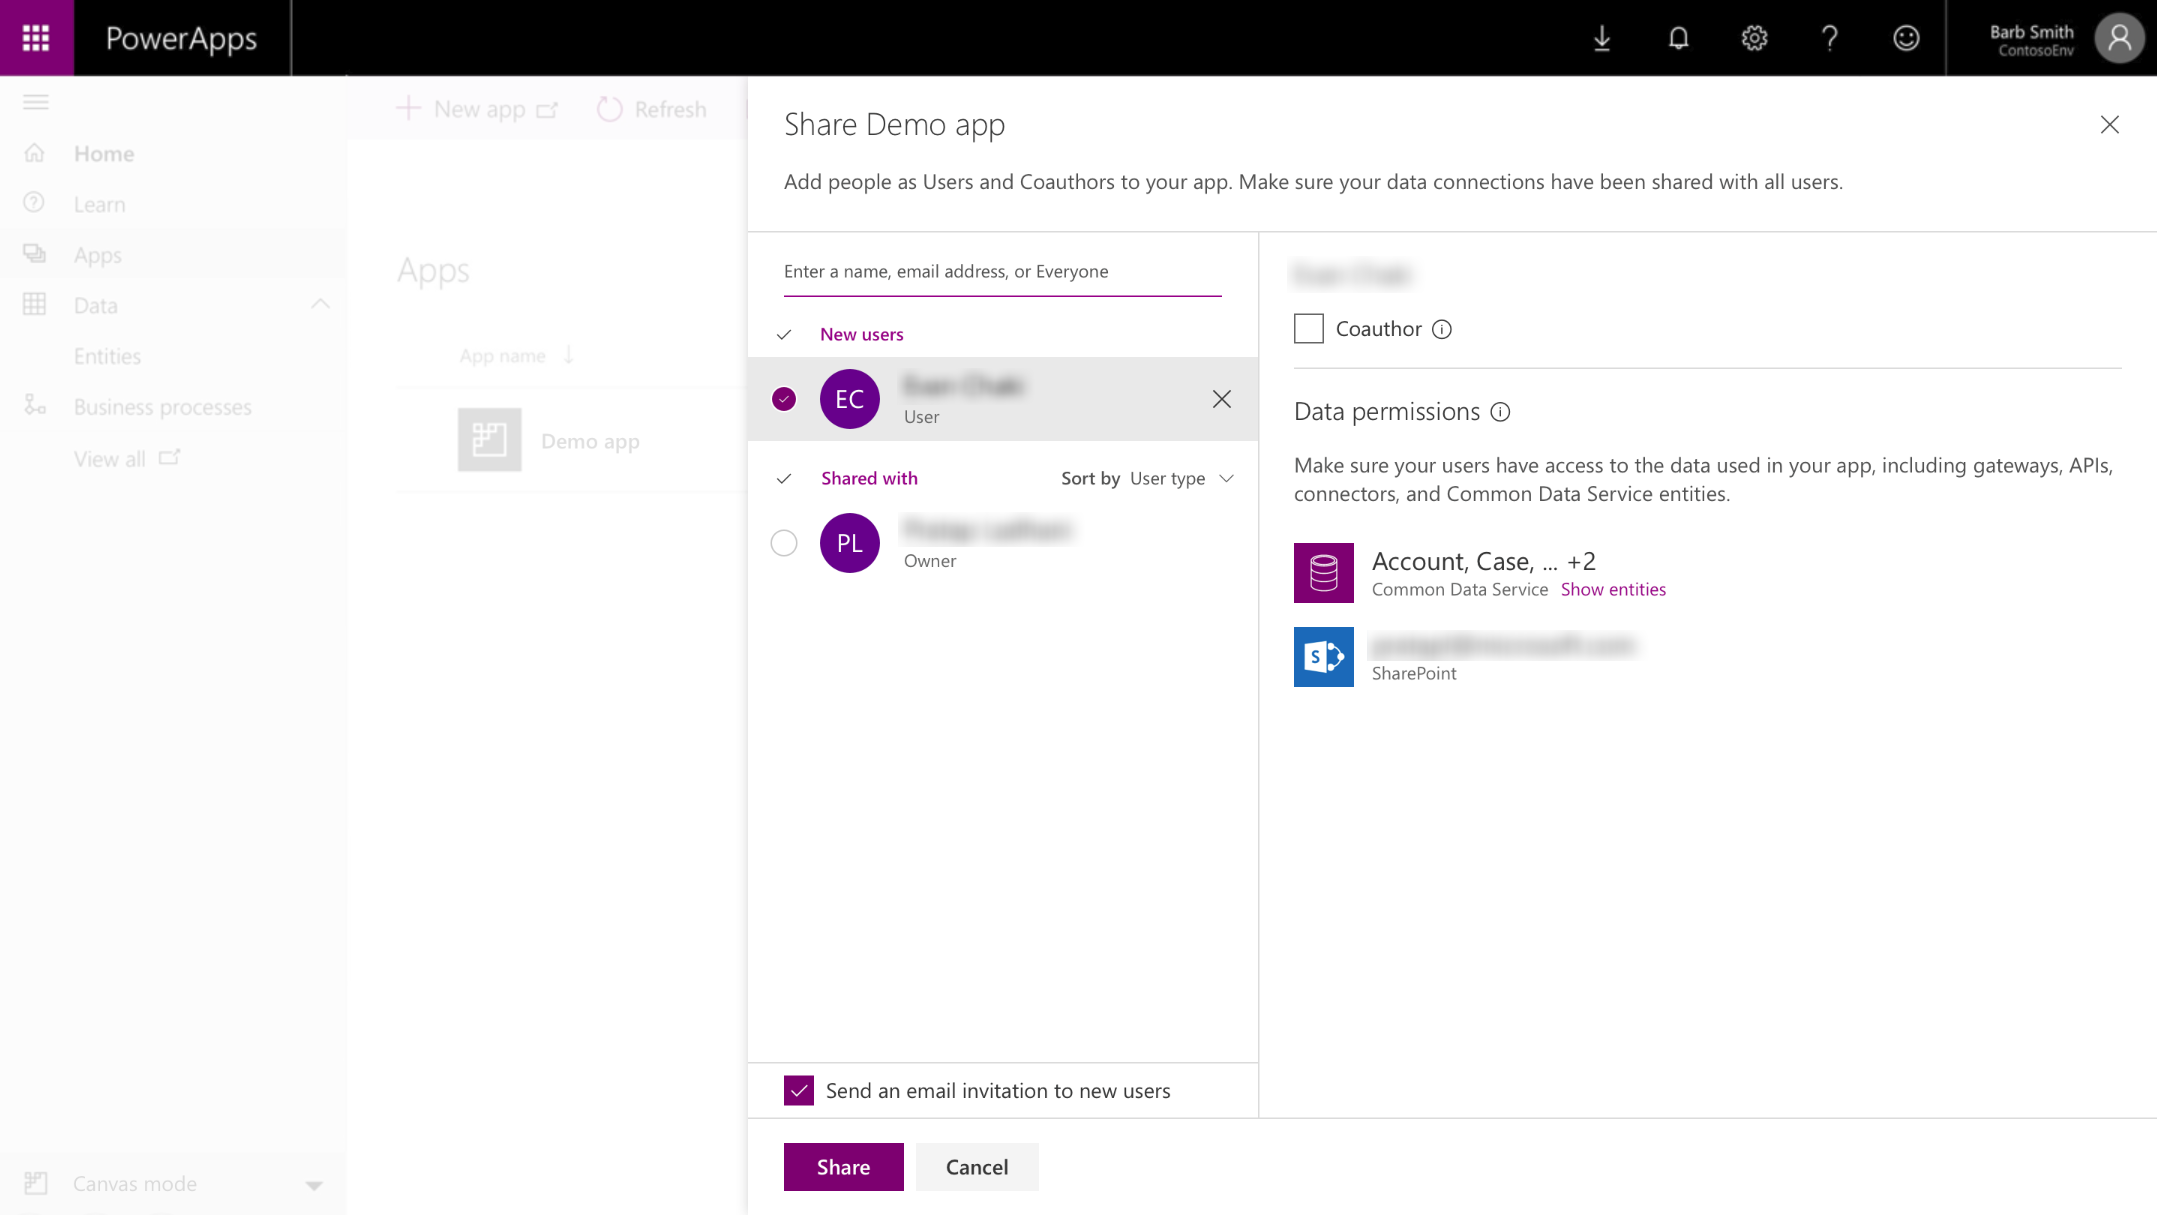Click Show entities link
The image size is (2157, 1215).
pyautogui.click(x=1615, y=588)
